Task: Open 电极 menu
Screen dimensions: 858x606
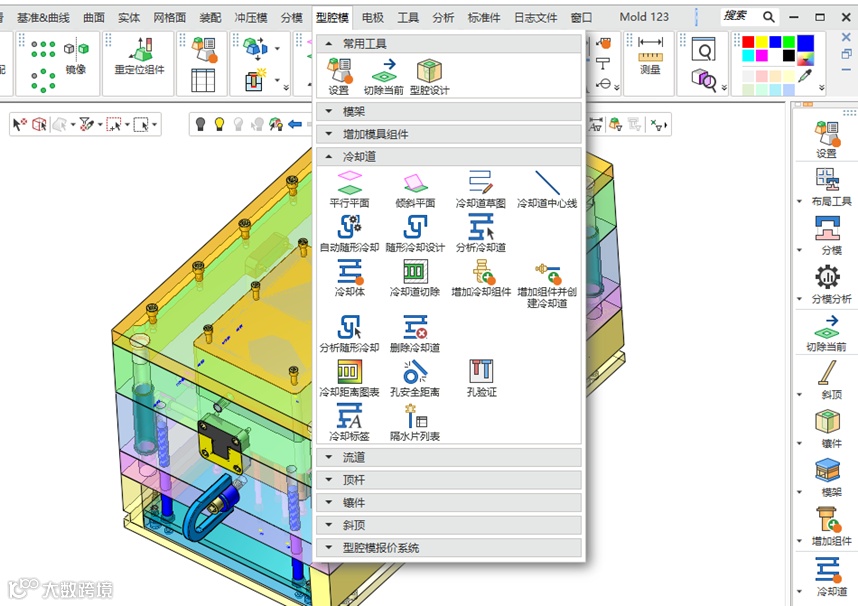Action: coord(373,18)
